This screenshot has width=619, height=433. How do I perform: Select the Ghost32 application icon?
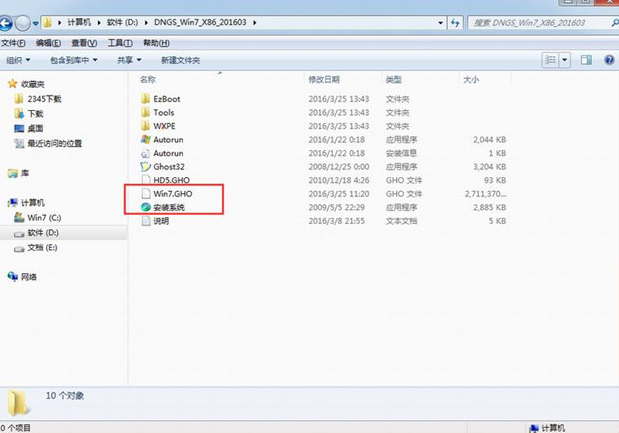pyautogui.click(x=146, y=167)
